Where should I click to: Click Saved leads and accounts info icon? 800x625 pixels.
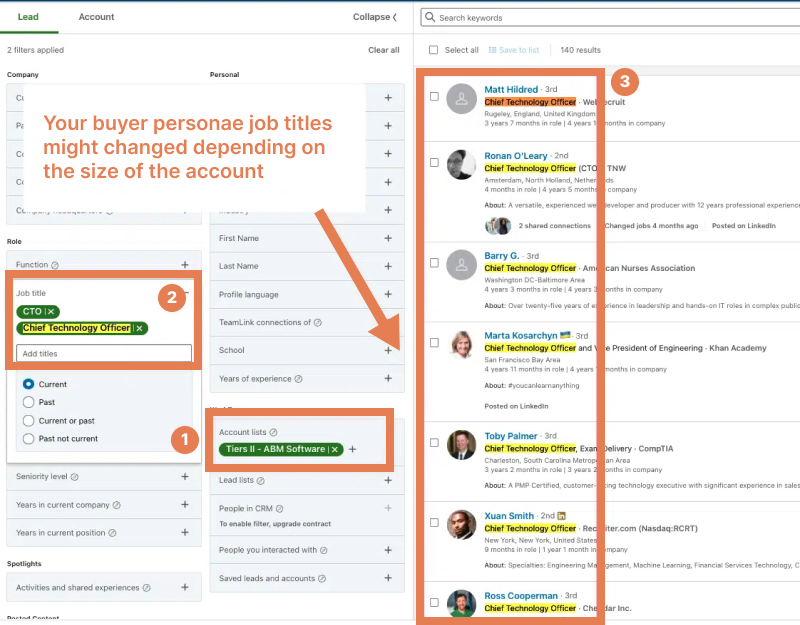point(322,579)
